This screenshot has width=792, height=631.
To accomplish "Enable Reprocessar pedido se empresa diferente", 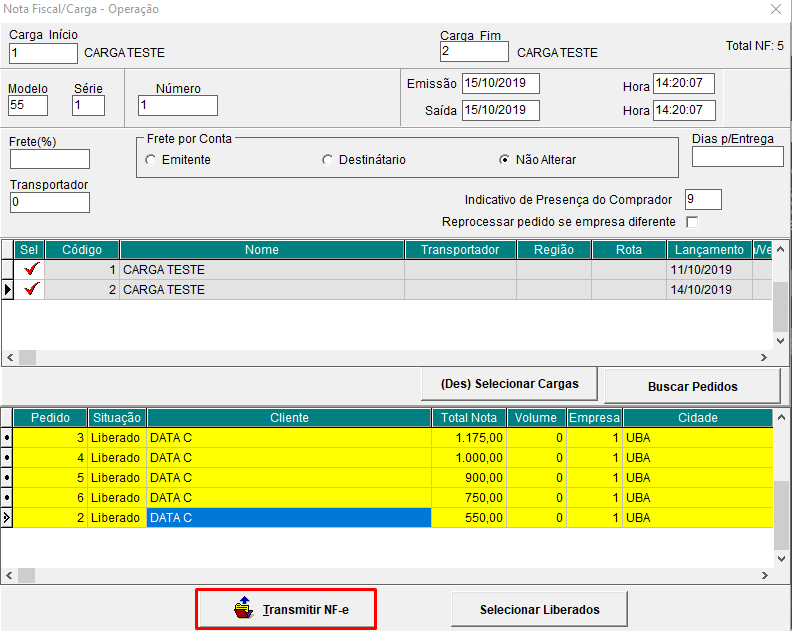I will click(x=691, y=222).
